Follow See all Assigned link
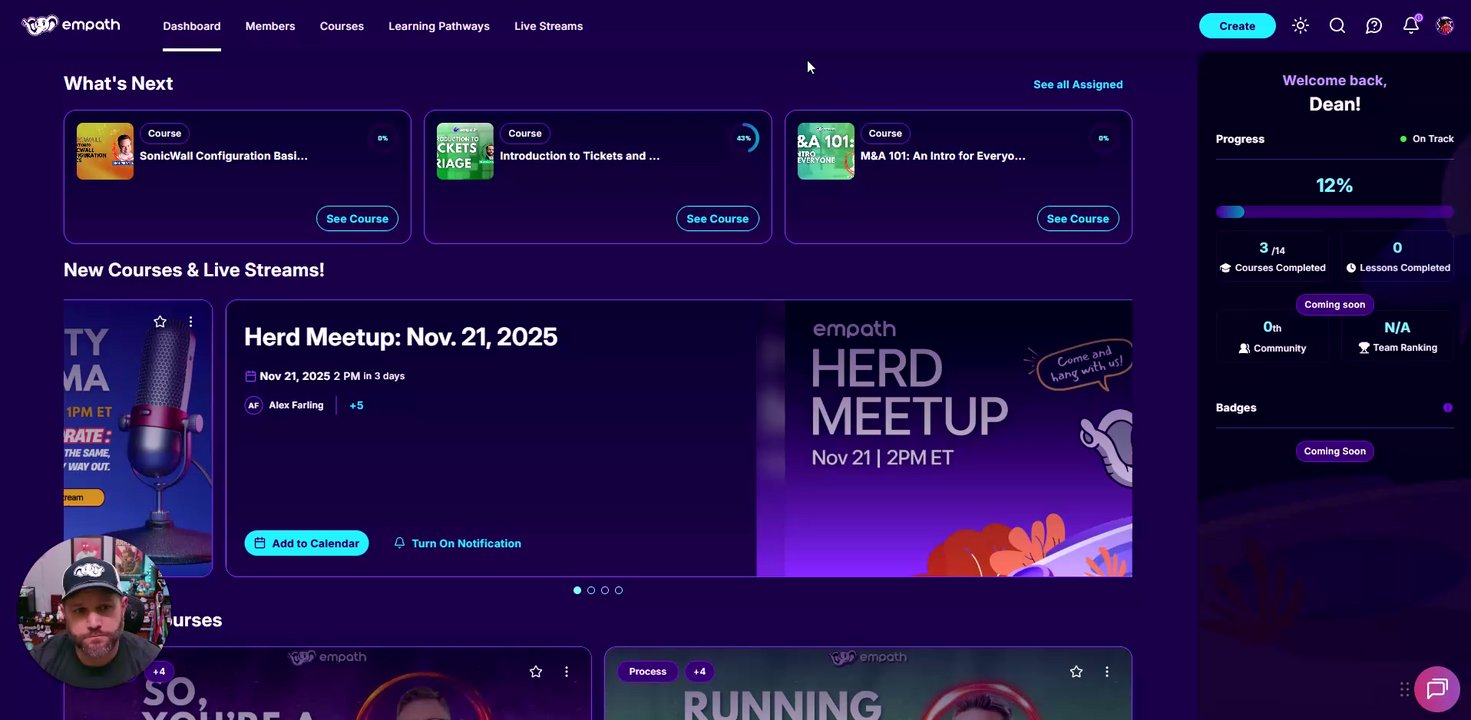This screenshot has width=1471, height=720. coord(1078,84)
